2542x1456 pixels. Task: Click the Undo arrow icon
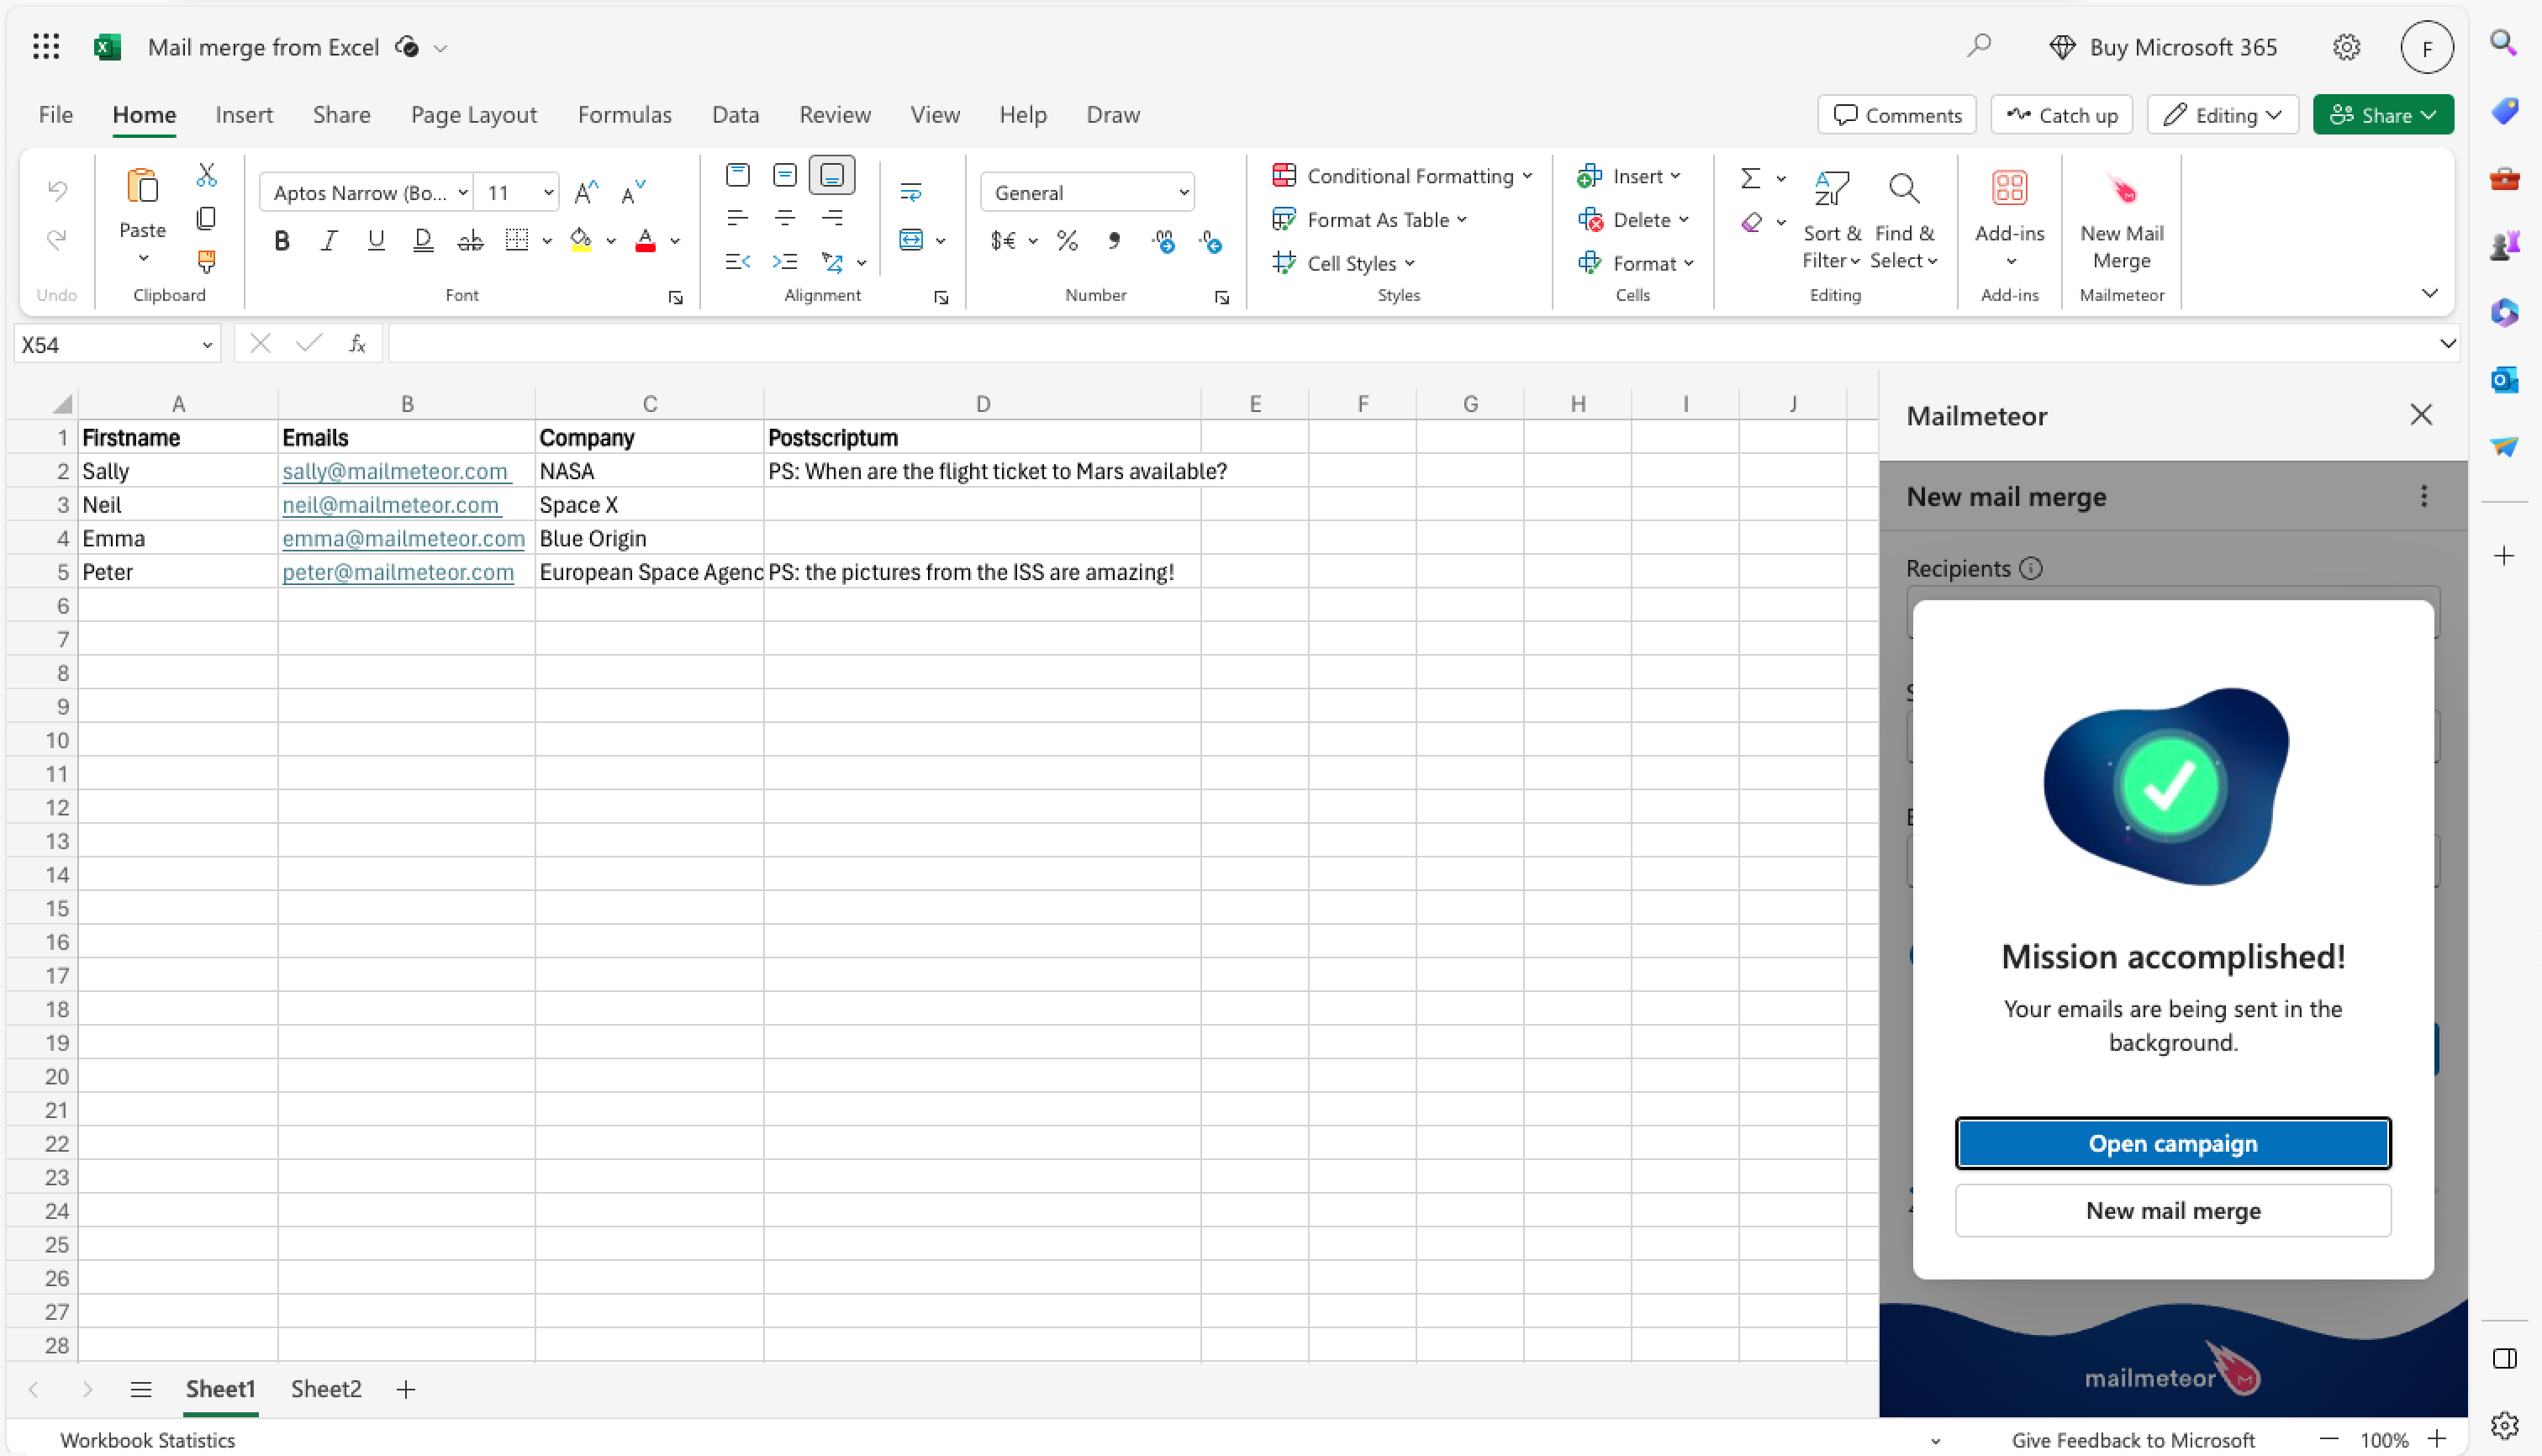tap(57, 189)
